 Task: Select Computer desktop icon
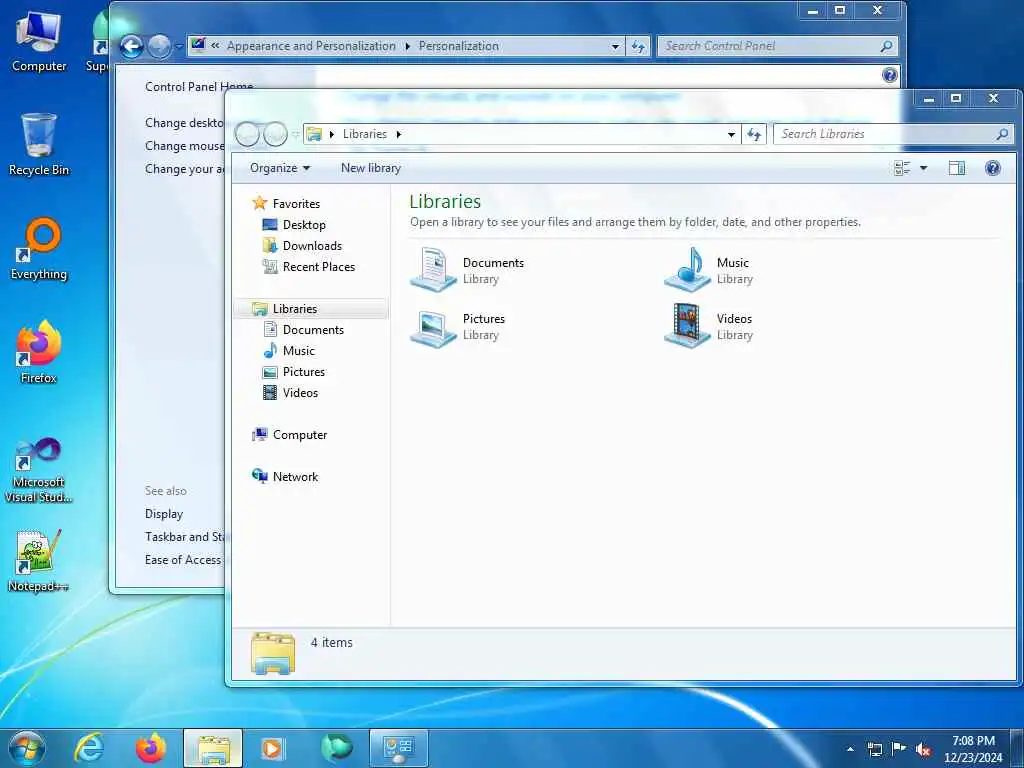(39, 42)
